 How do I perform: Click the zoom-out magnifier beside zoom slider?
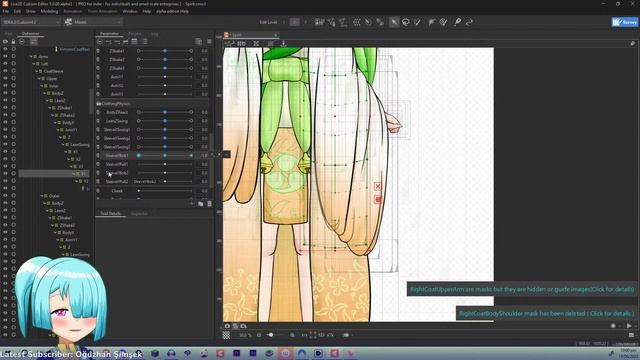(x=259, y=335)
